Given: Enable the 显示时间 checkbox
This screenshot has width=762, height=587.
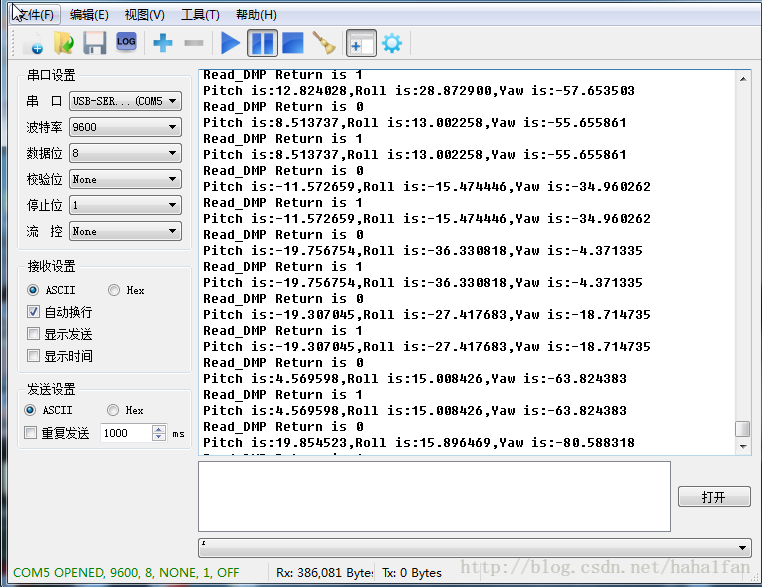Looking at the screenshot, I should coord(33,356).
